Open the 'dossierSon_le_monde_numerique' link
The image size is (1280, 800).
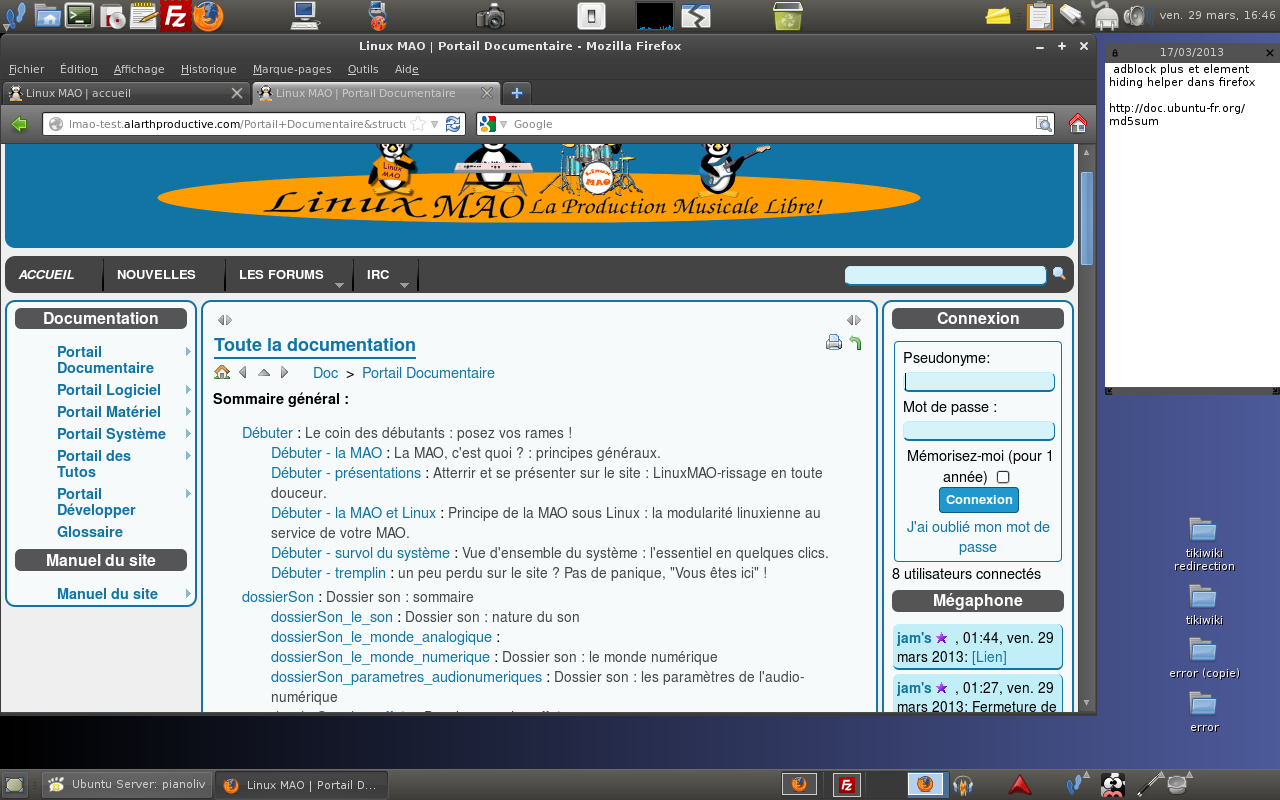pyautogui.click(x=380, y=657)
